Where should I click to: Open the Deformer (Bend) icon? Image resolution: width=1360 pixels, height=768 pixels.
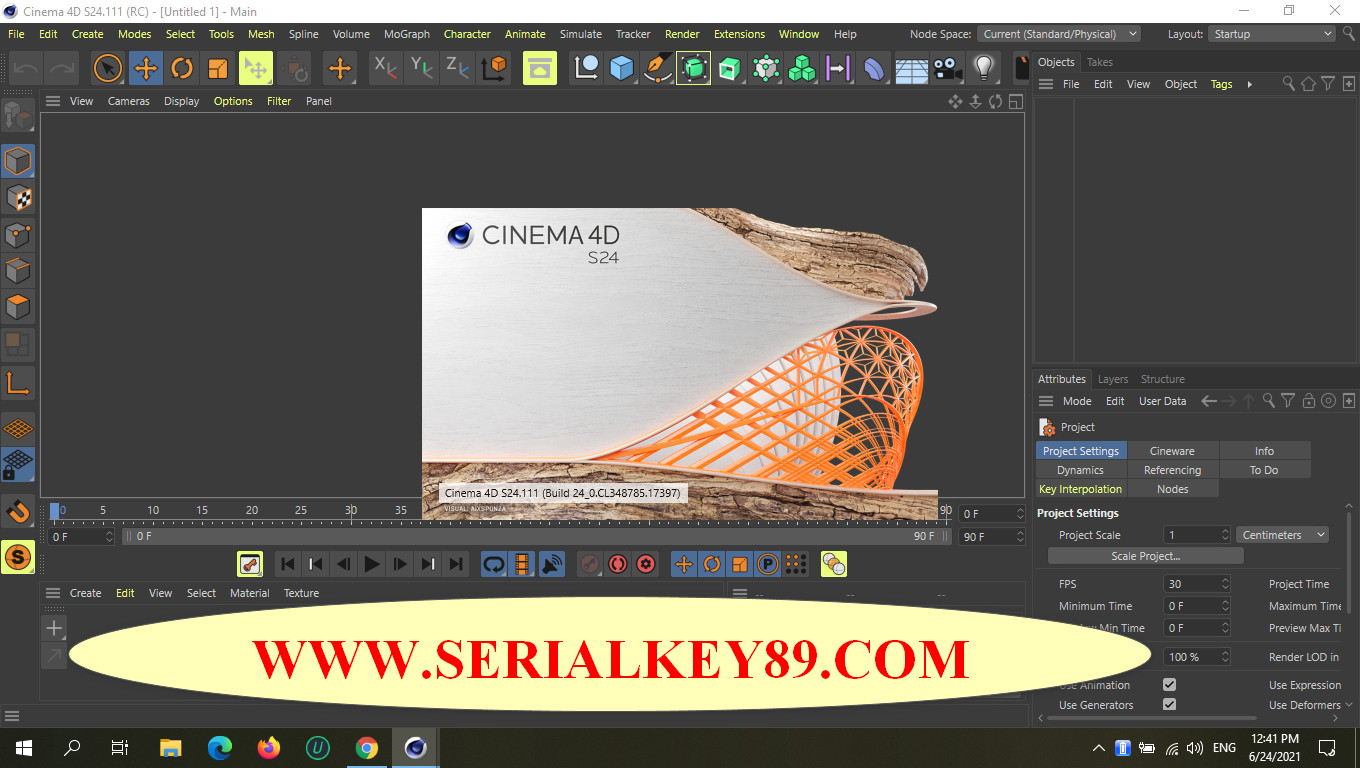[874, 68]
